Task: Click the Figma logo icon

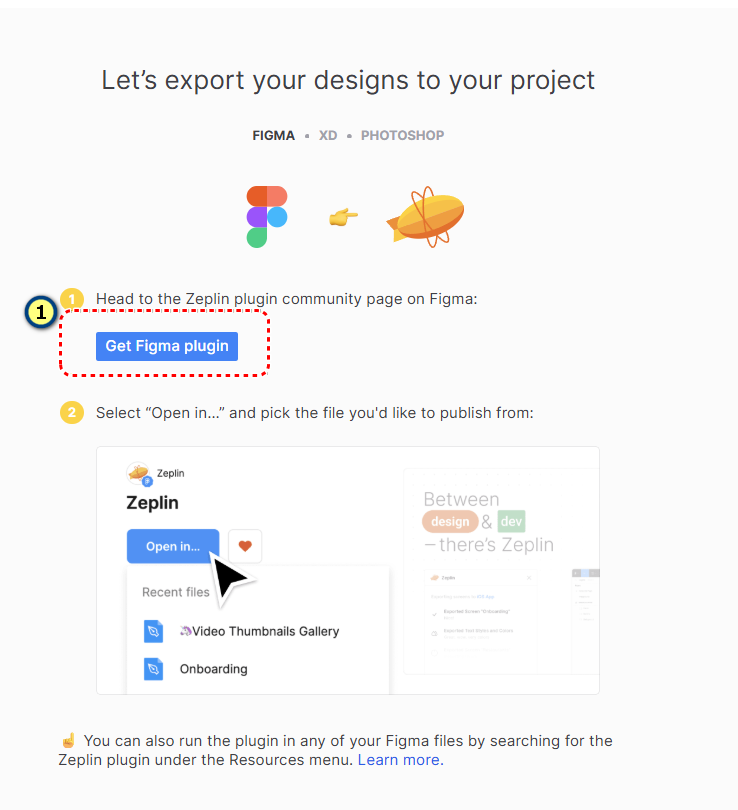Action: [267, 216]
